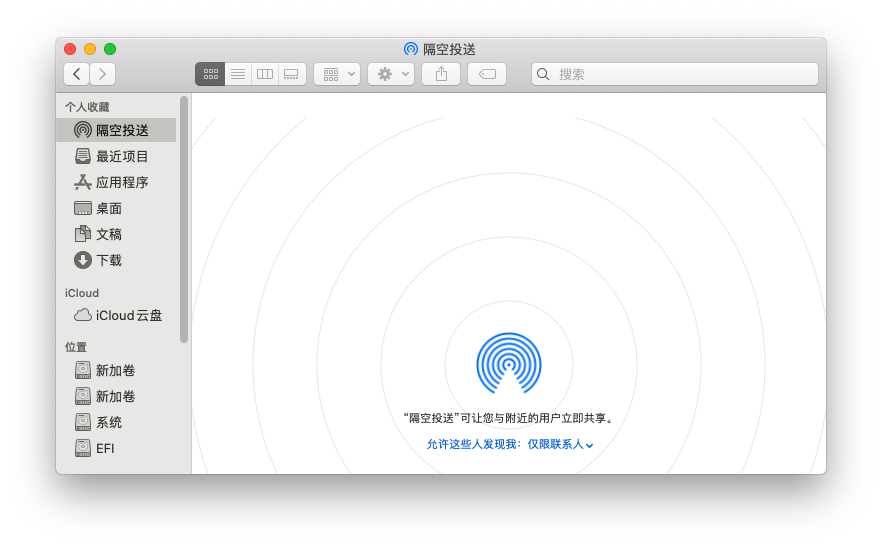
Task: Click the iCloud cloud icon
Action: point(83,315)
